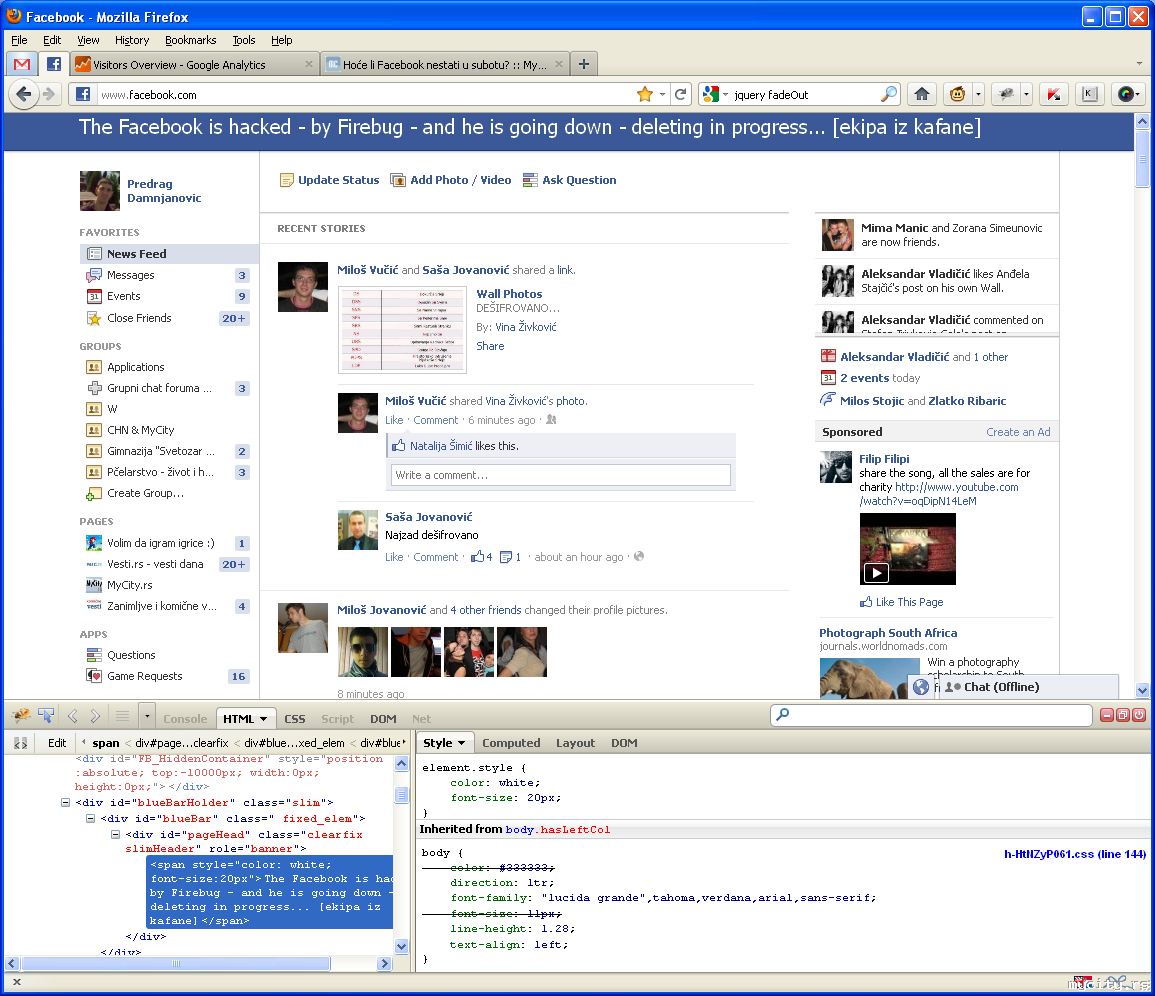Click Ask Question
Image resolution: width=1155 pixels, height=996 pixels.
point(569,180)
